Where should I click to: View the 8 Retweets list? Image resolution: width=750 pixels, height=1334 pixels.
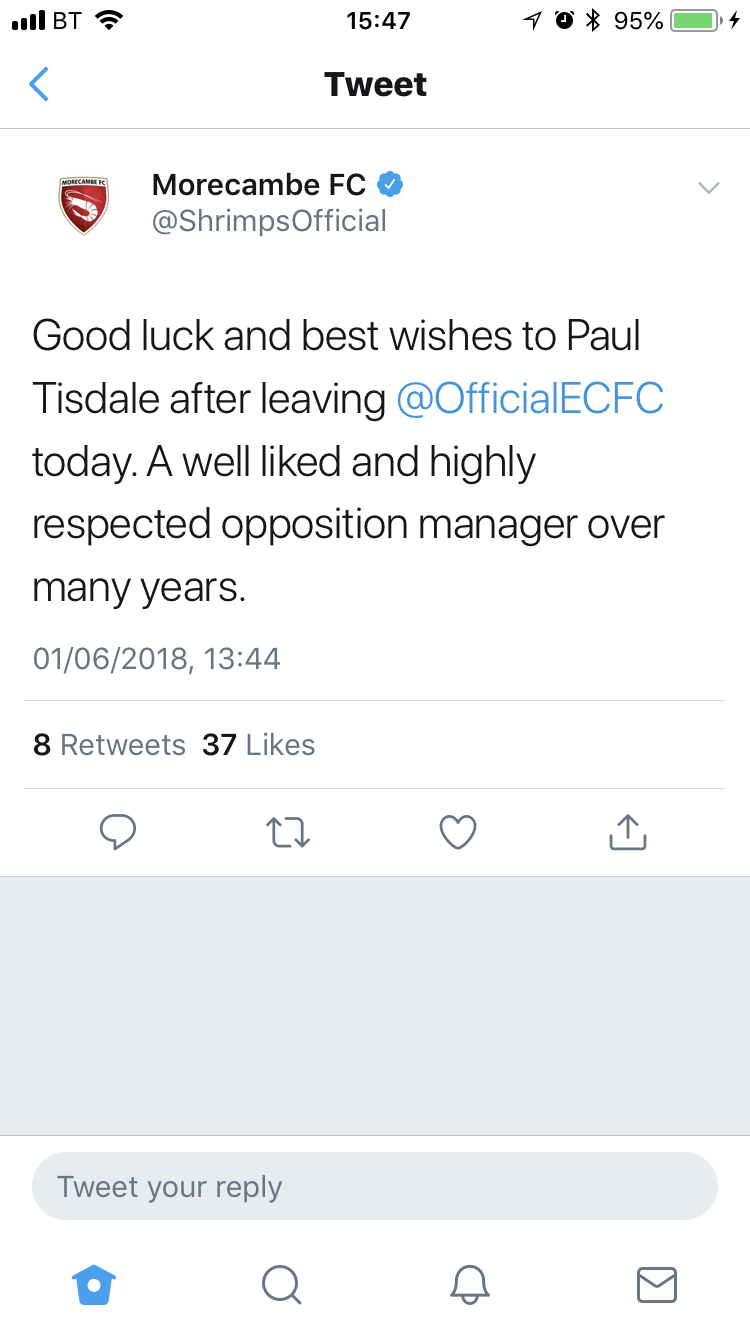(x=109, y=745)
